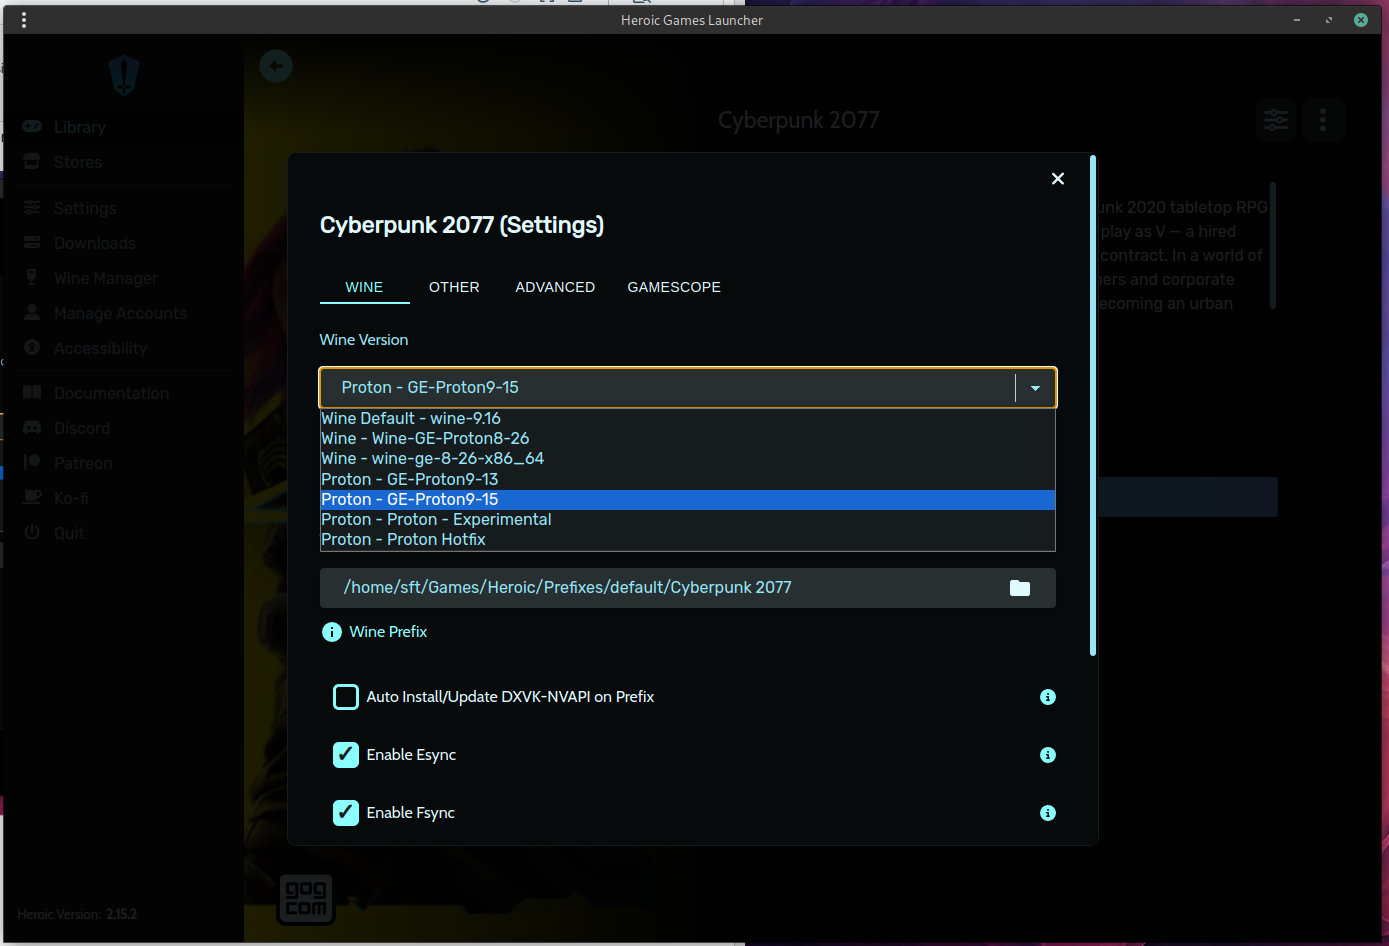
Task: Click the dialog's vertical scrollbar
Action: 1093,405
